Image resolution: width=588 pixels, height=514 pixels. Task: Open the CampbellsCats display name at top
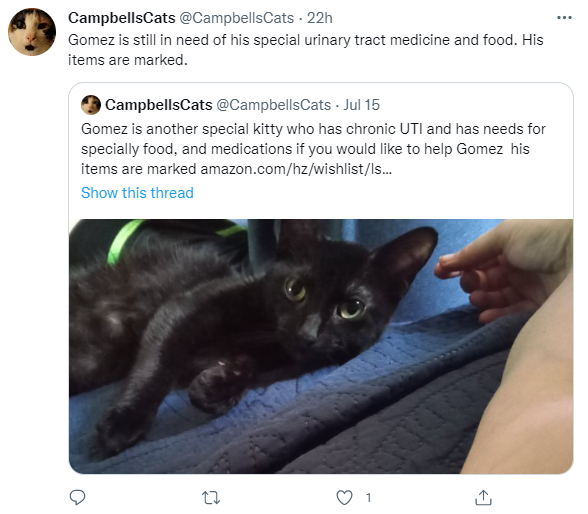coord(122,18)
